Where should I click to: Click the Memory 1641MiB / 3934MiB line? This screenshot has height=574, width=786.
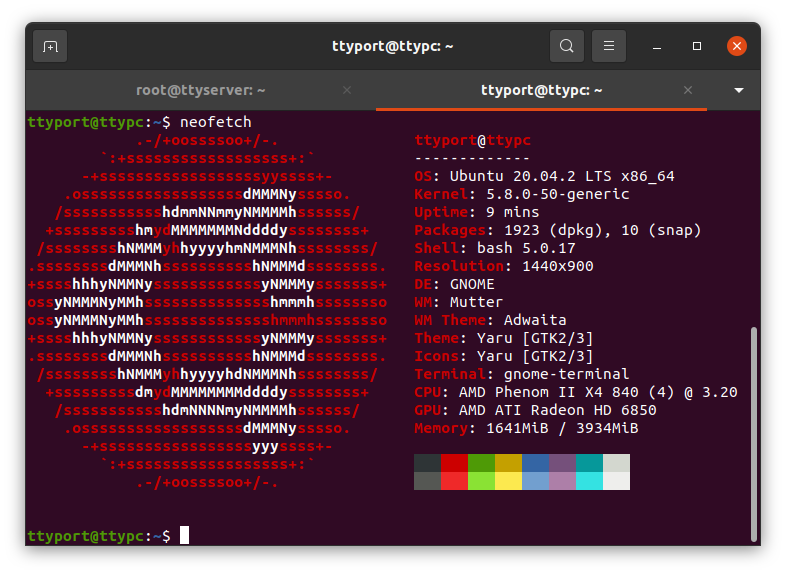pos(526,429)
